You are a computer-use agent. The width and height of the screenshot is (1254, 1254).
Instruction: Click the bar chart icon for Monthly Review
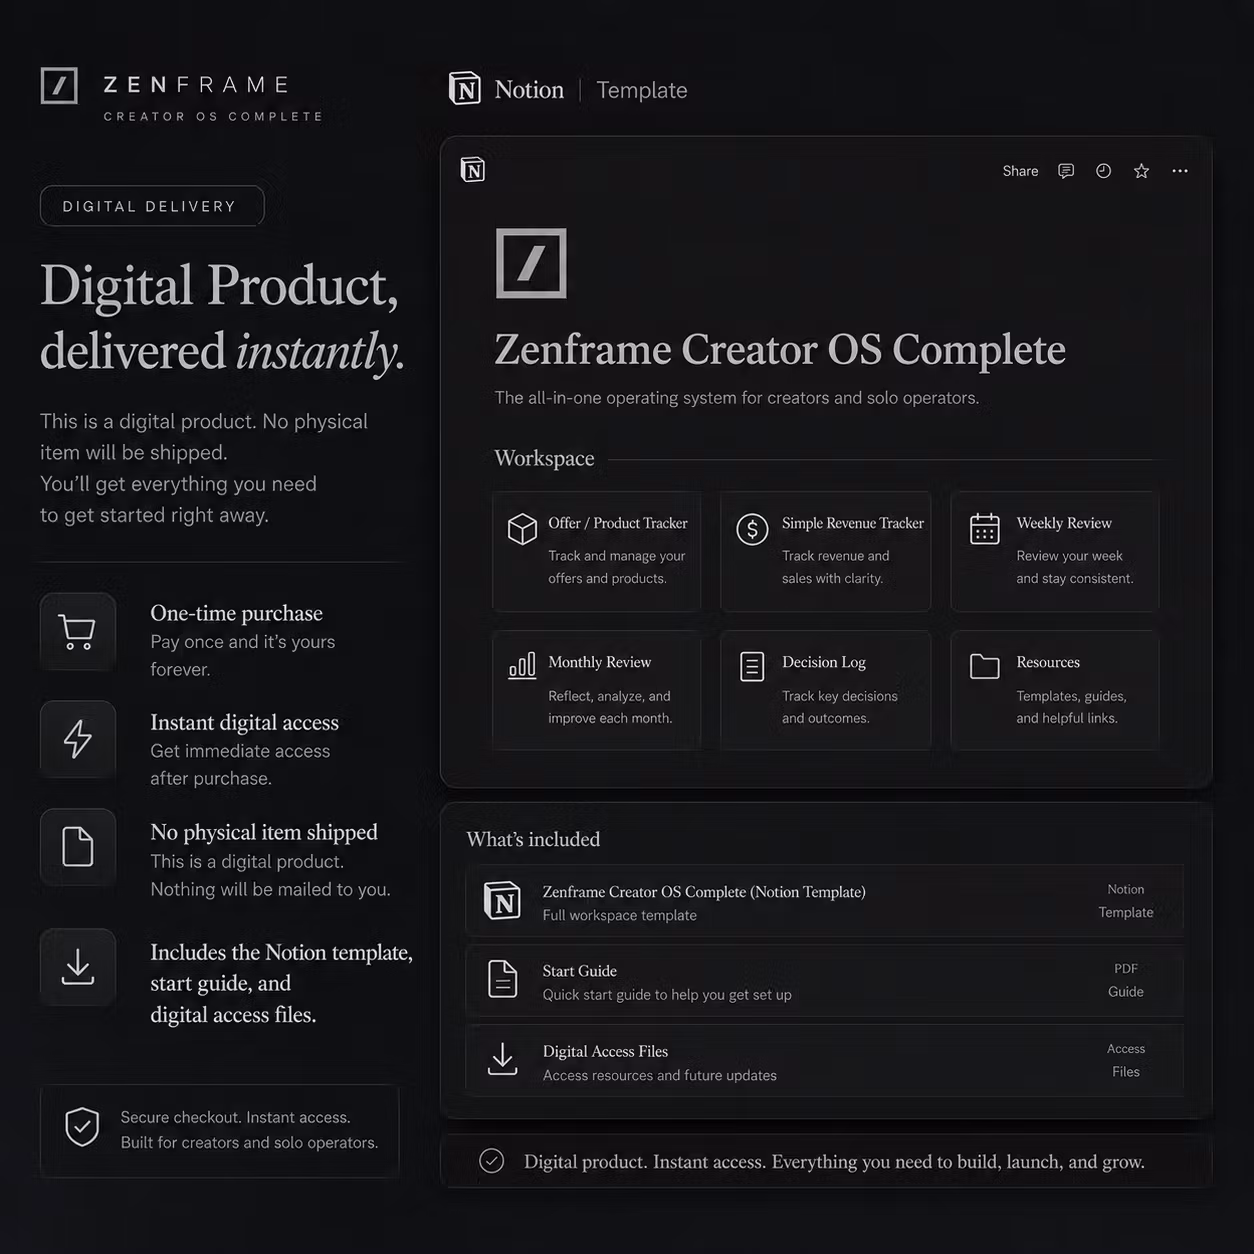pyautogui.click(x=522, y=666)
